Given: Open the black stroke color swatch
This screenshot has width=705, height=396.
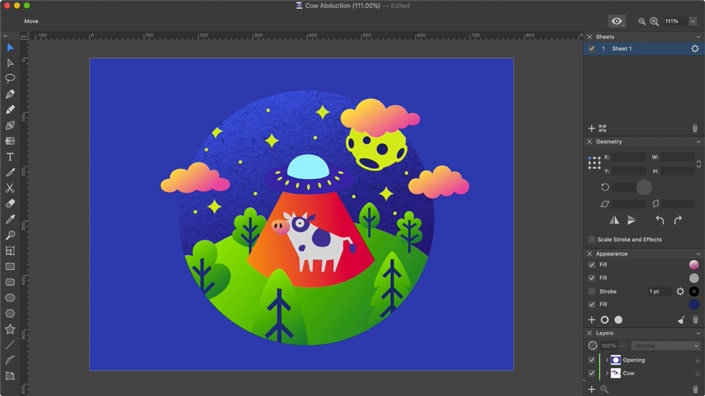Looking at the screenshot, I should tap(694, 291).
